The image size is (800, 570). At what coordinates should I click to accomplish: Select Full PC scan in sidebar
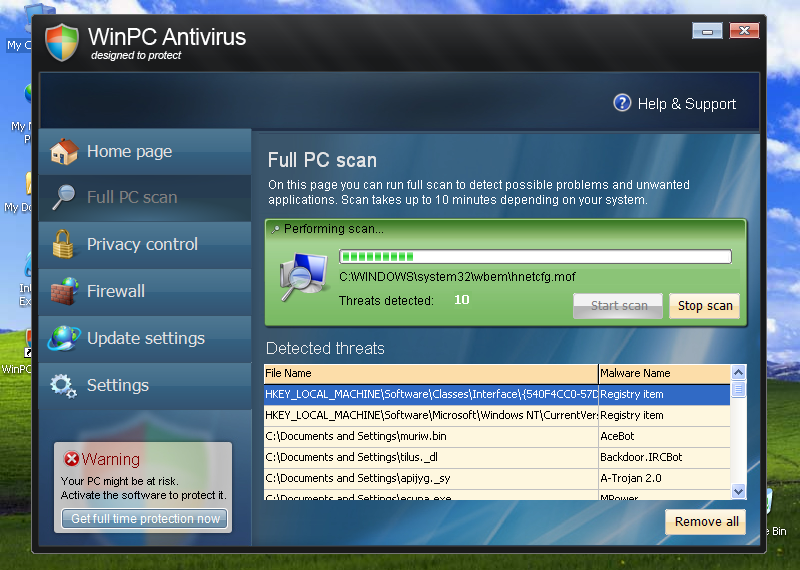(145, 198)
